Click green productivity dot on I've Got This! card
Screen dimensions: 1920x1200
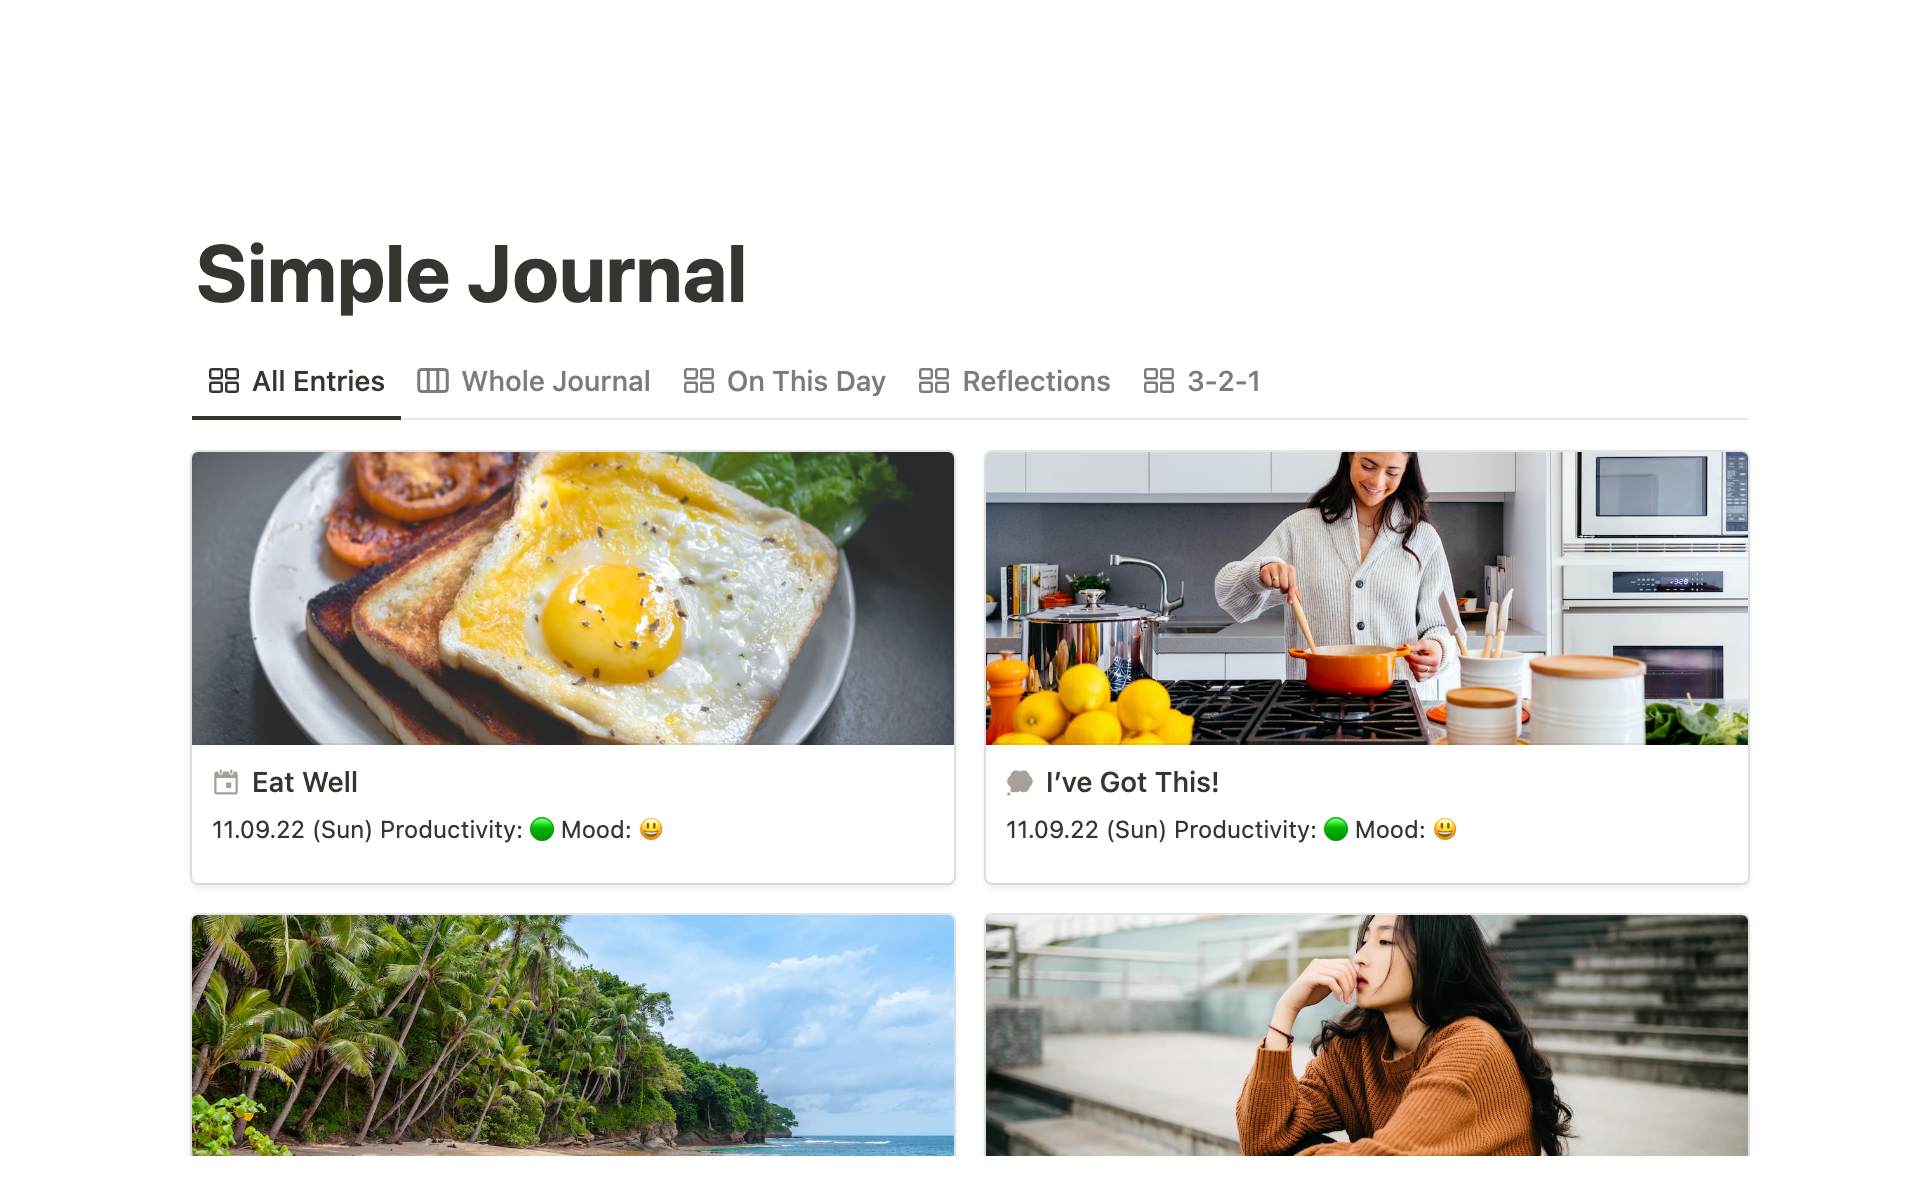point(1336,829)
